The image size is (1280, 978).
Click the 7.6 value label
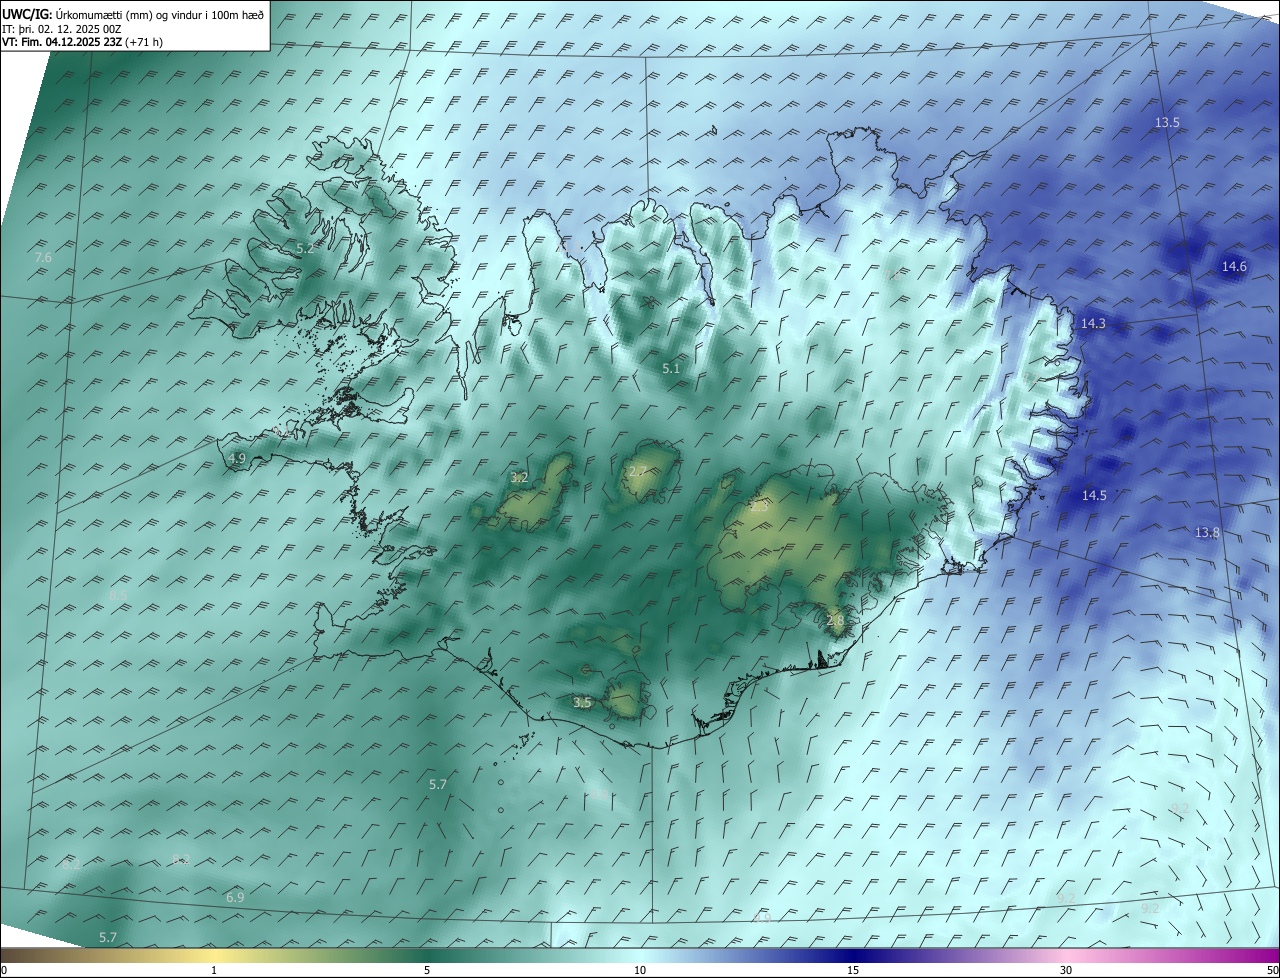[x=43, y=258]
